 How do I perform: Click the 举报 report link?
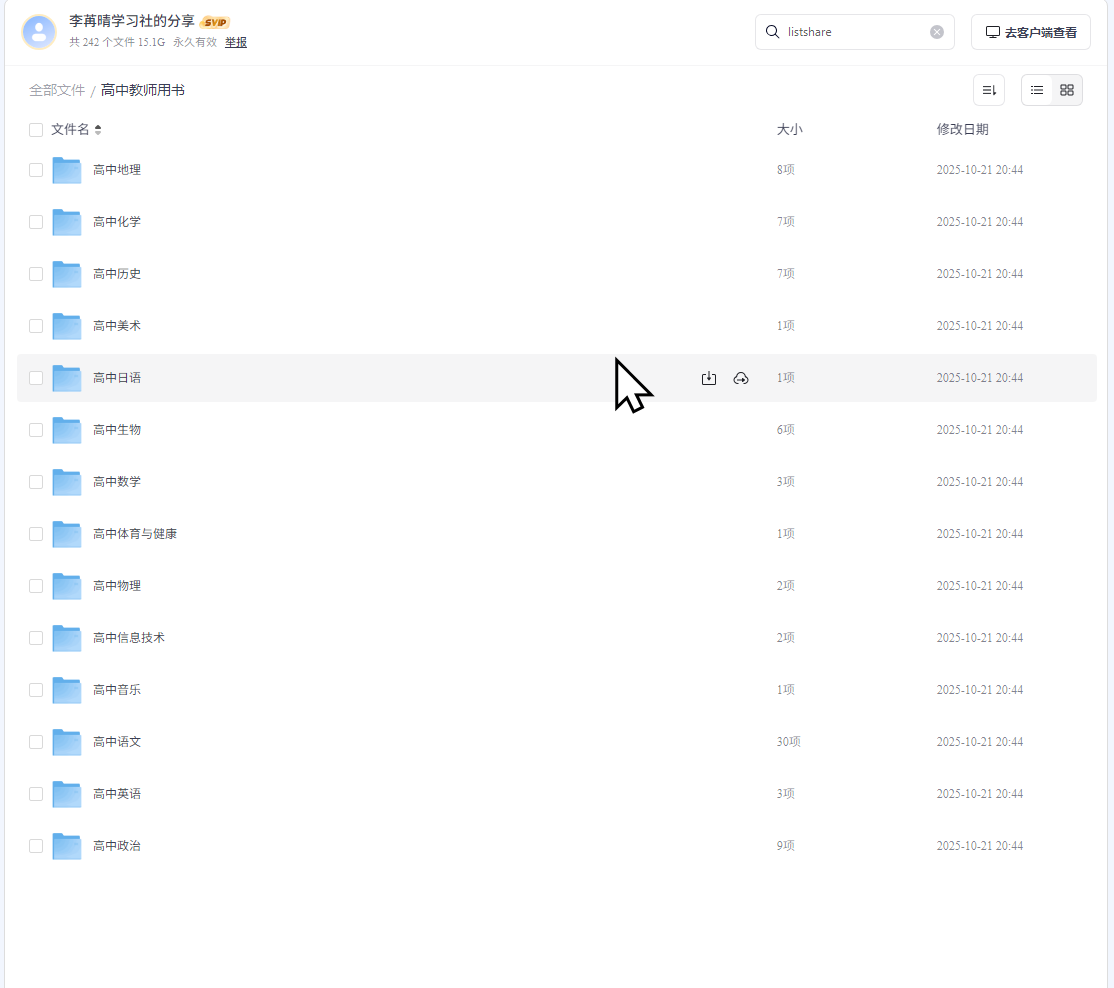point(236,42)
